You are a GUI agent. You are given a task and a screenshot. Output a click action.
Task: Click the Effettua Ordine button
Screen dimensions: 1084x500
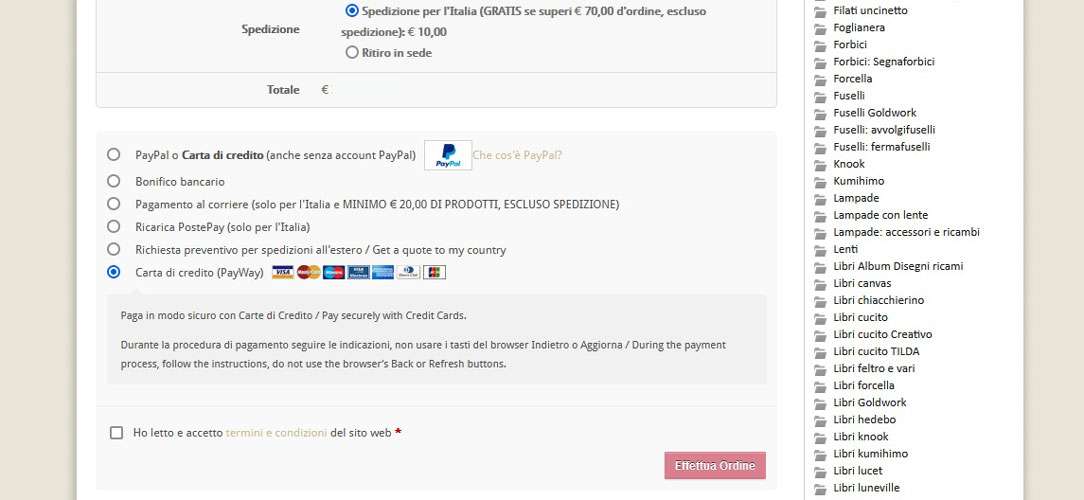pyautogui.click(x=715, y=465)
